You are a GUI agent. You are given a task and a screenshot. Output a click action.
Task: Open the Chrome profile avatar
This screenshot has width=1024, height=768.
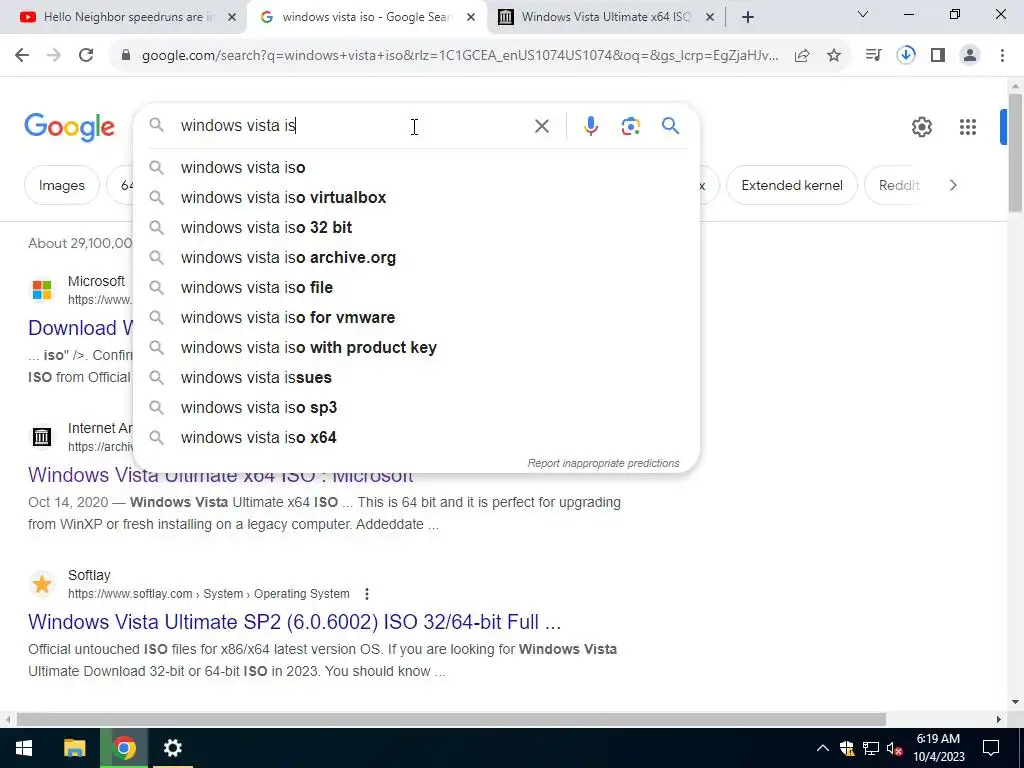970,56
